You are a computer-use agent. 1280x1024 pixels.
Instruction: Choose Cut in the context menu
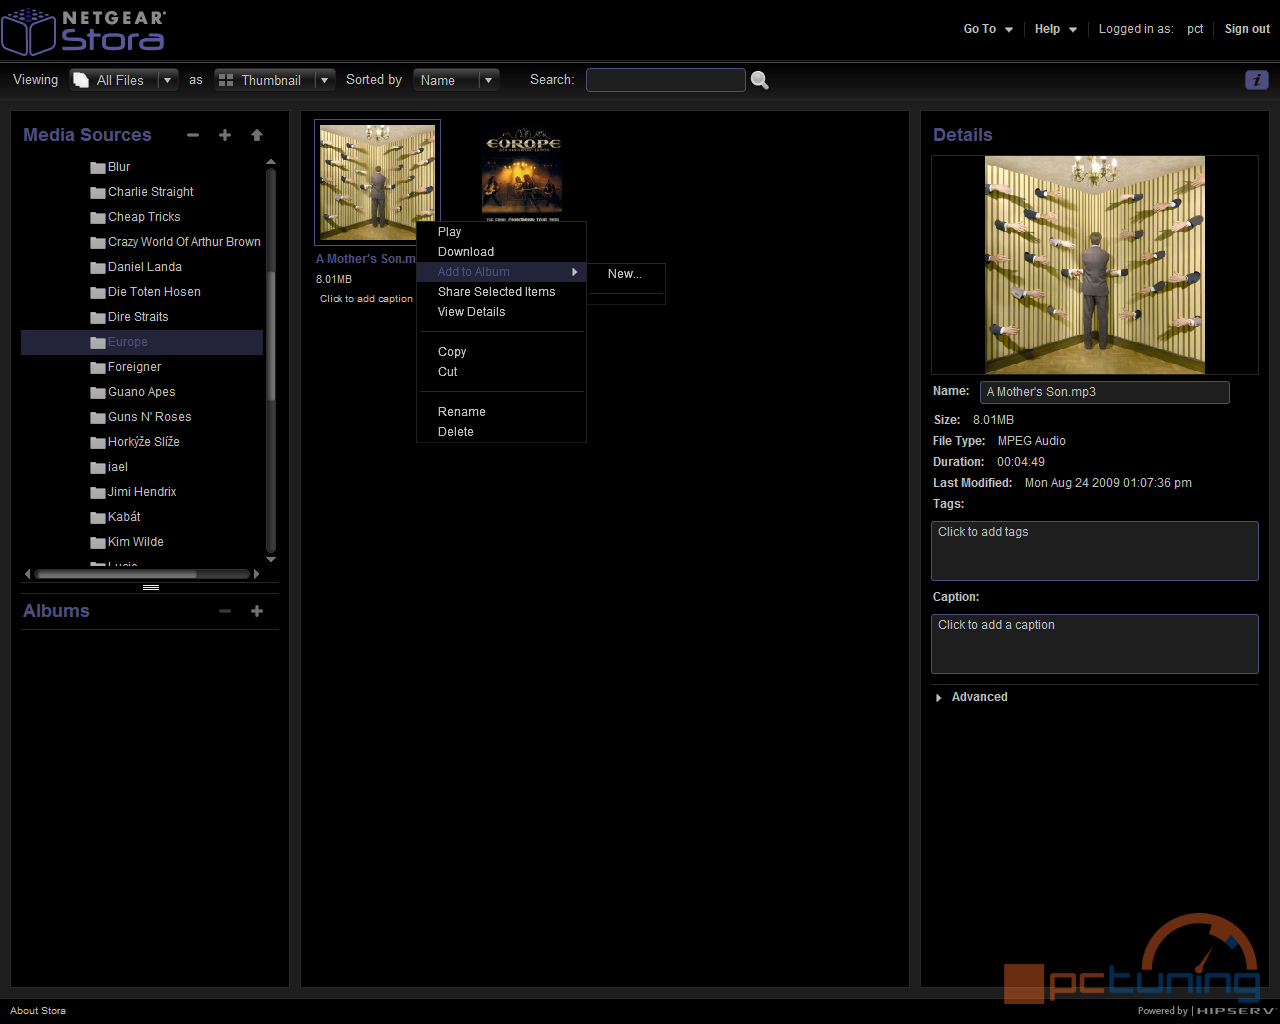(x=501, y=372)
